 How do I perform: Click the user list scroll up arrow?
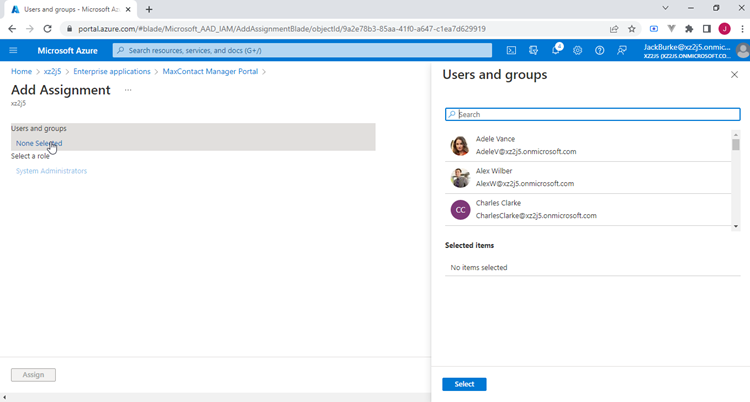736,134
